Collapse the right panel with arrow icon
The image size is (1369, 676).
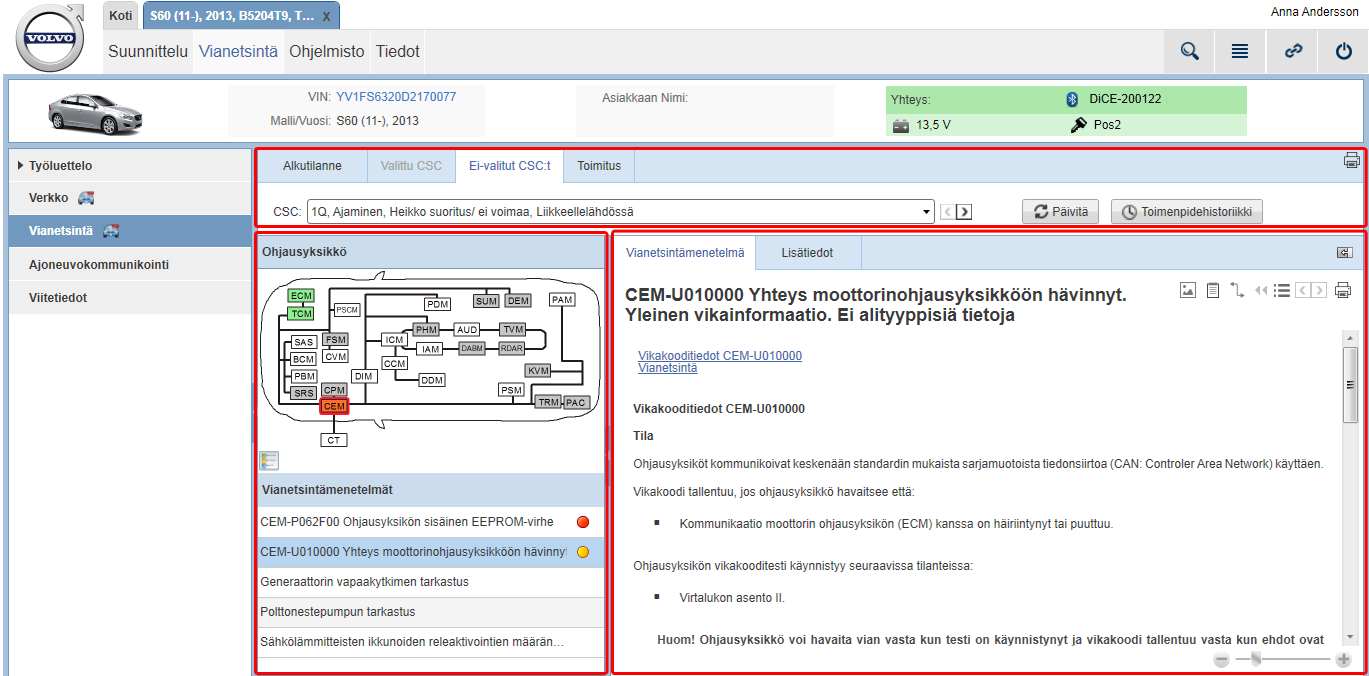click(1345, 252)
